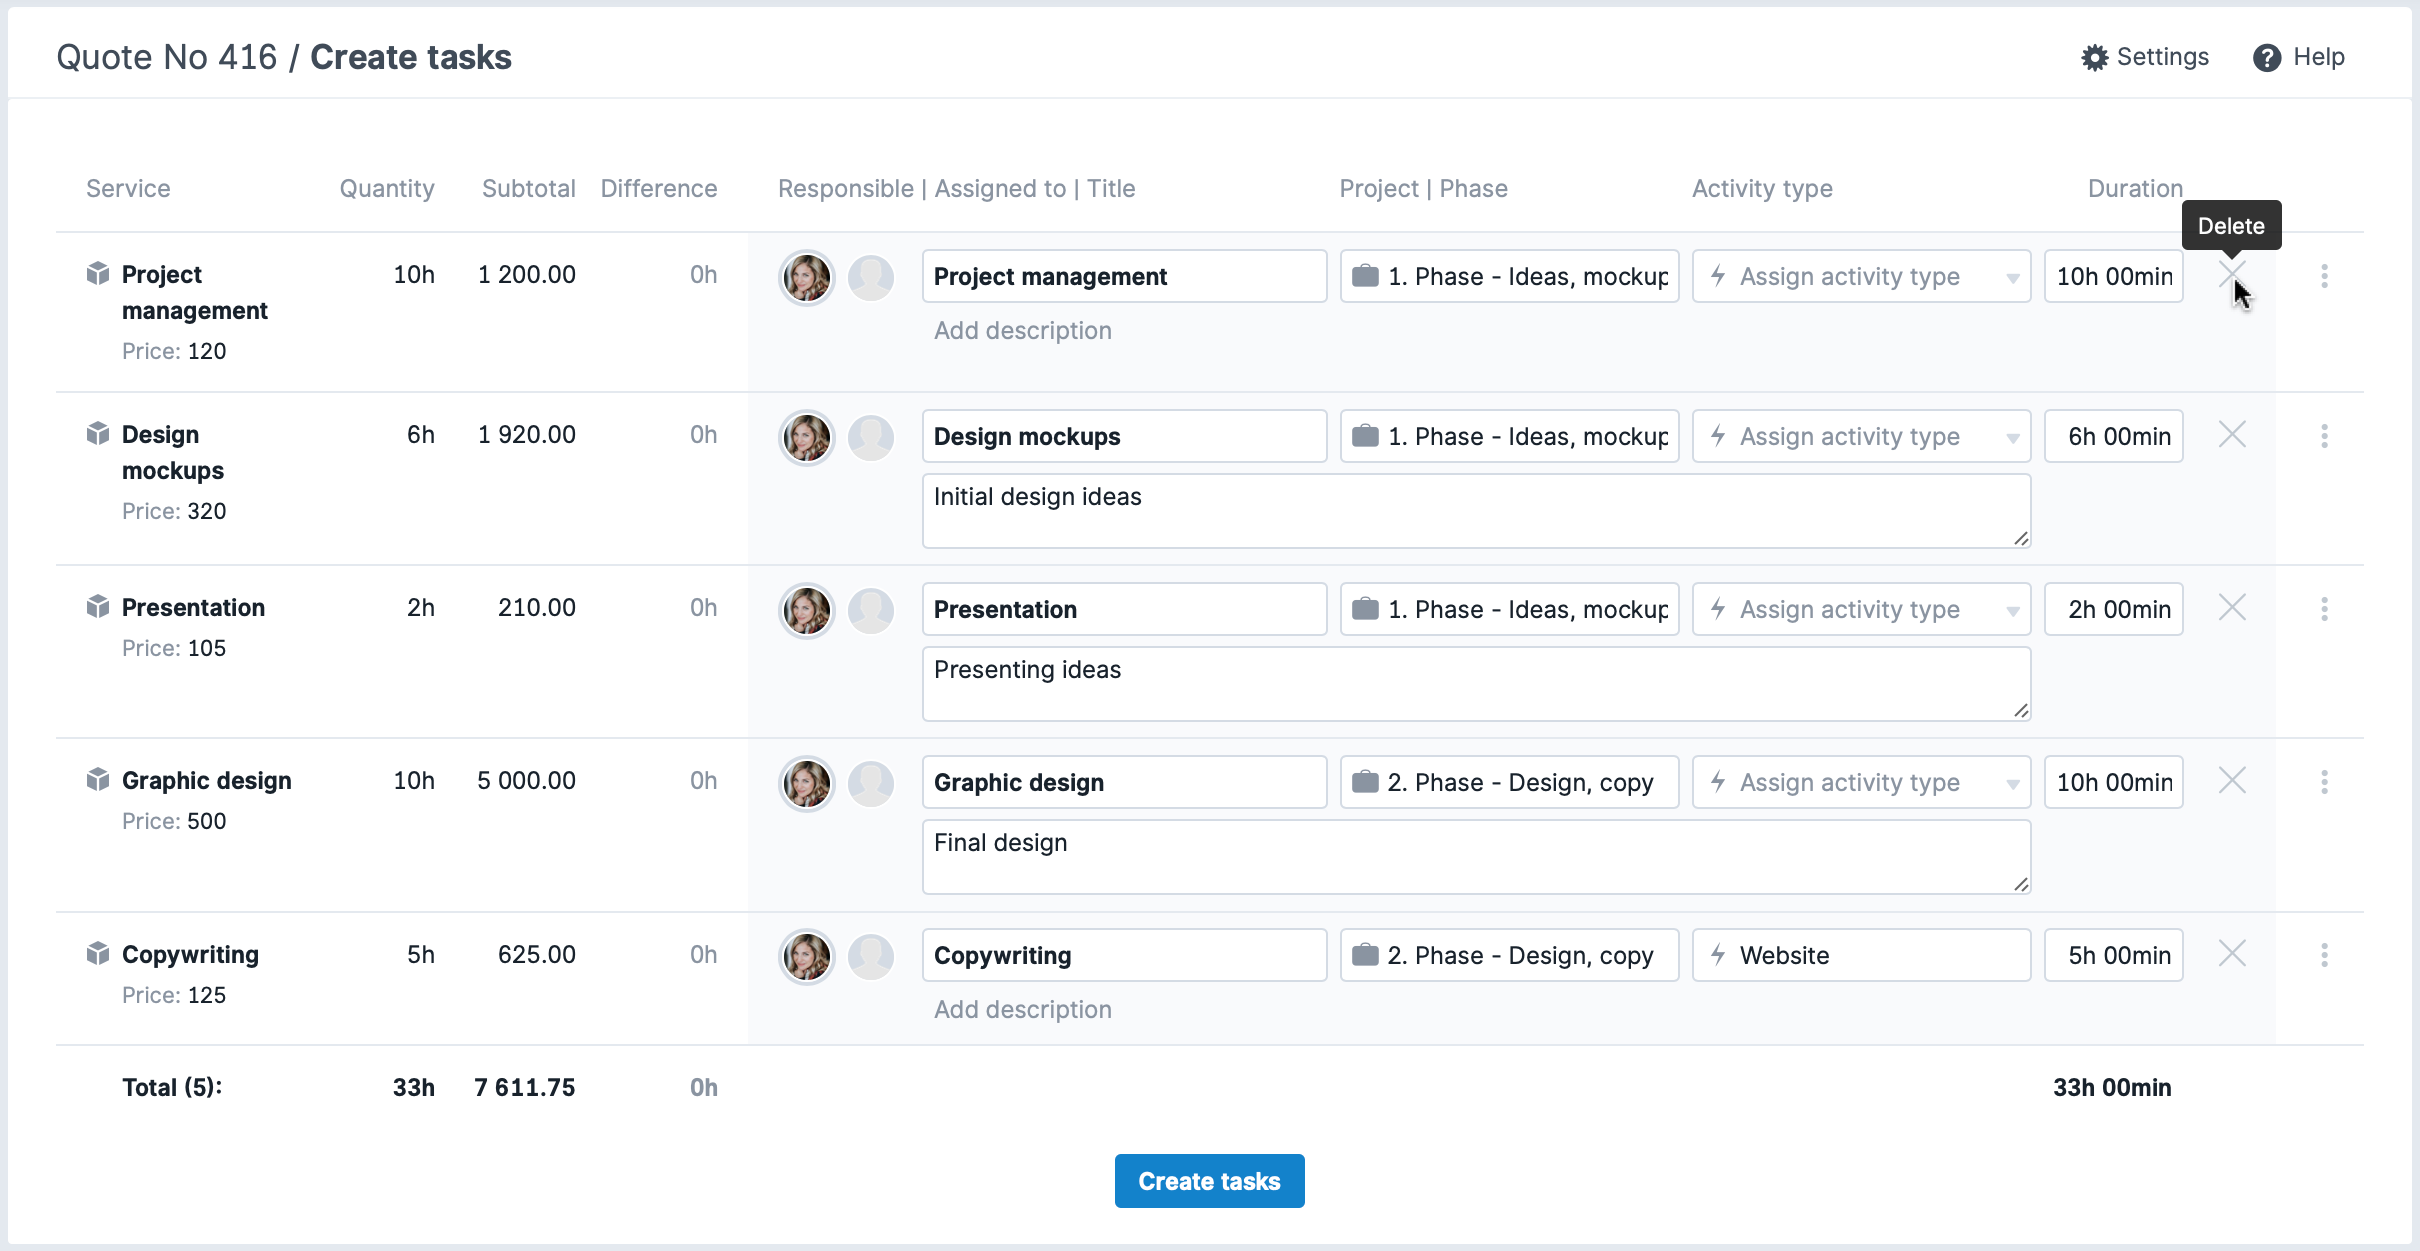Open more options for Graphic design row
Image resolution: width=2420 pixels, height=1251 pixels.
click(2324, 782)
